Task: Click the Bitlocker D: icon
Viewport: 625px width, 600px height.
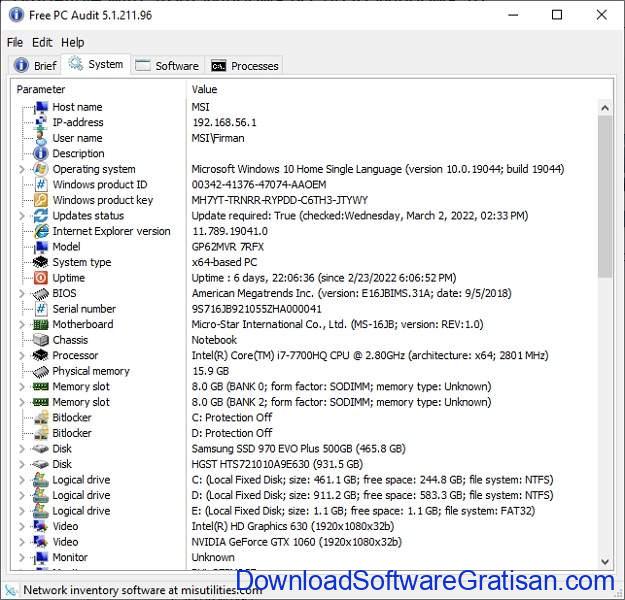Action: click(x=41, y=434)
